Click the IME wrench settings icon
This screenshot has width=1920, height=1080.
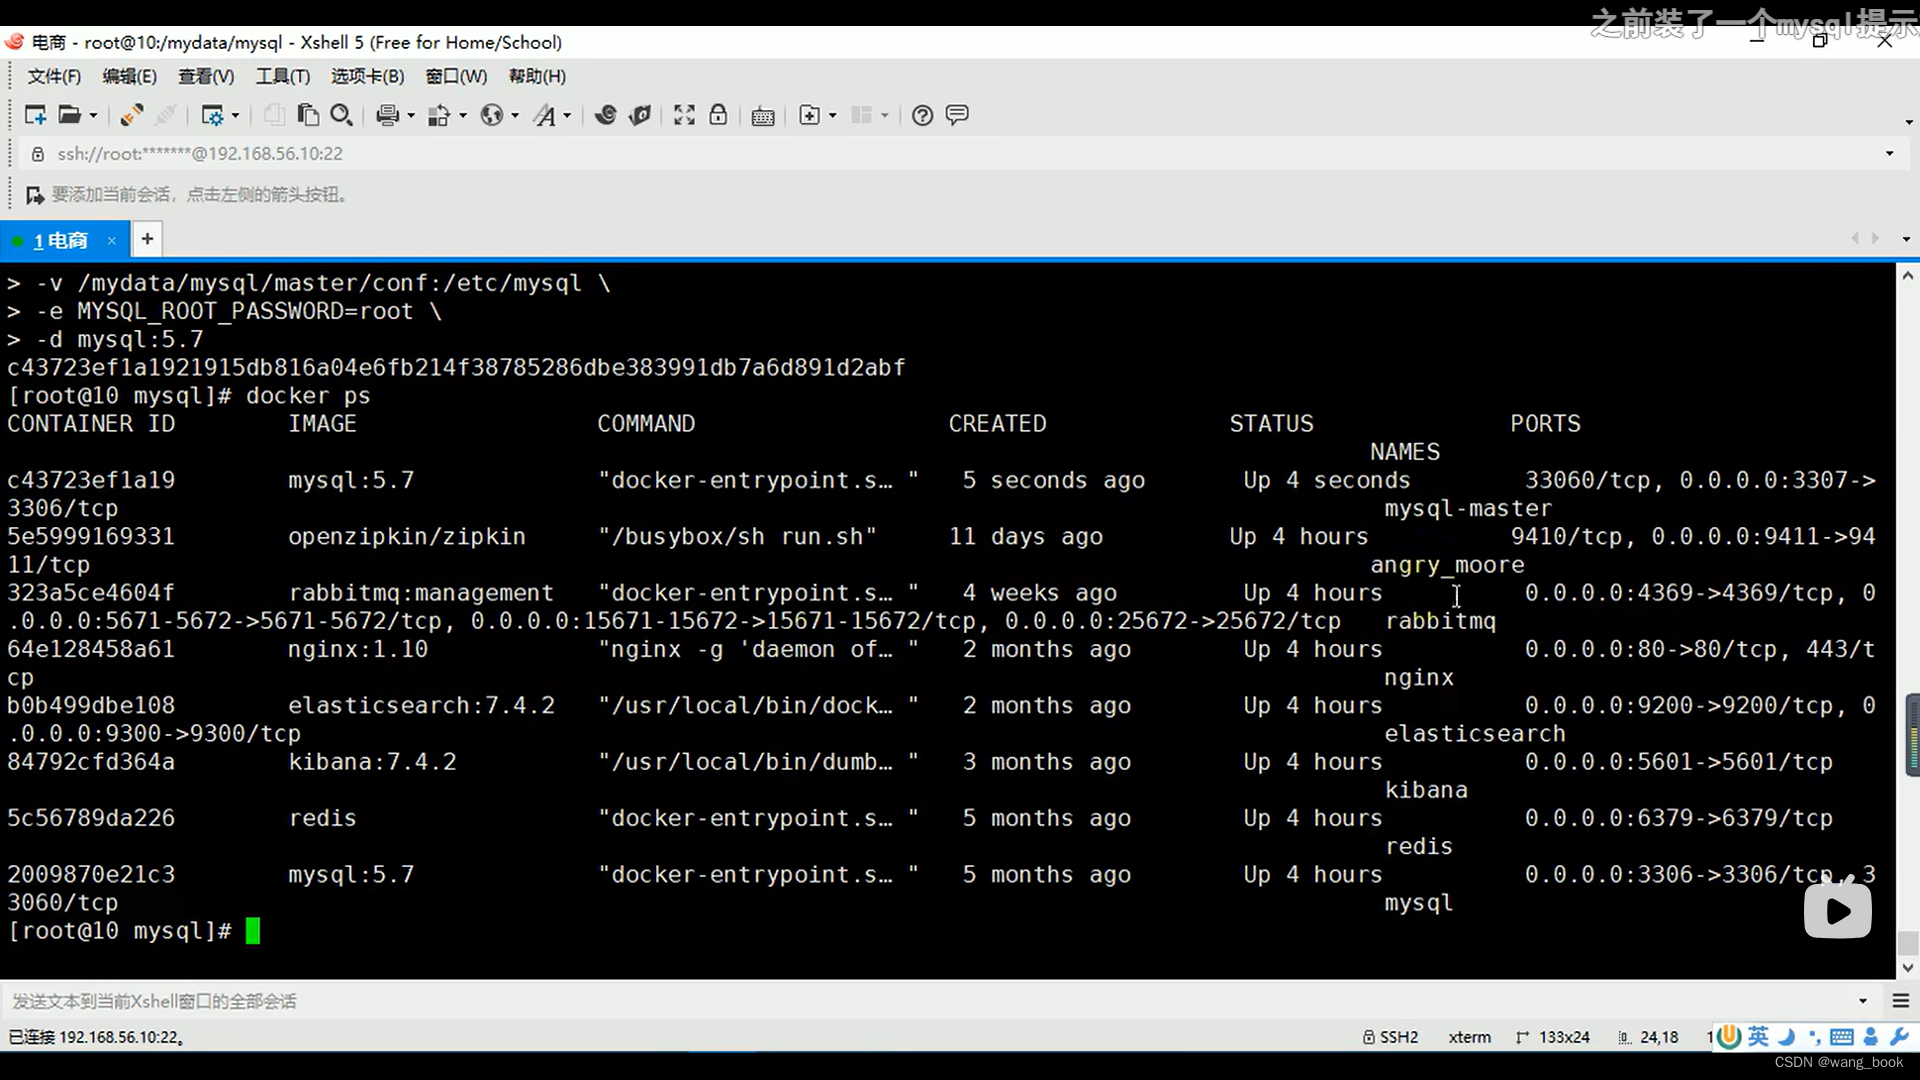point(1900,1037)
